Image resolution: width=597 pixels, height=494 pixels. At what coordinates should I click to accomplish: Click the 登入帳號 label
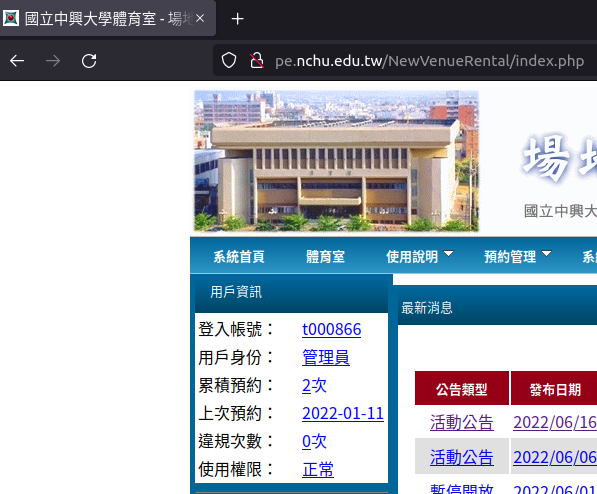click(x=236, y=329)
